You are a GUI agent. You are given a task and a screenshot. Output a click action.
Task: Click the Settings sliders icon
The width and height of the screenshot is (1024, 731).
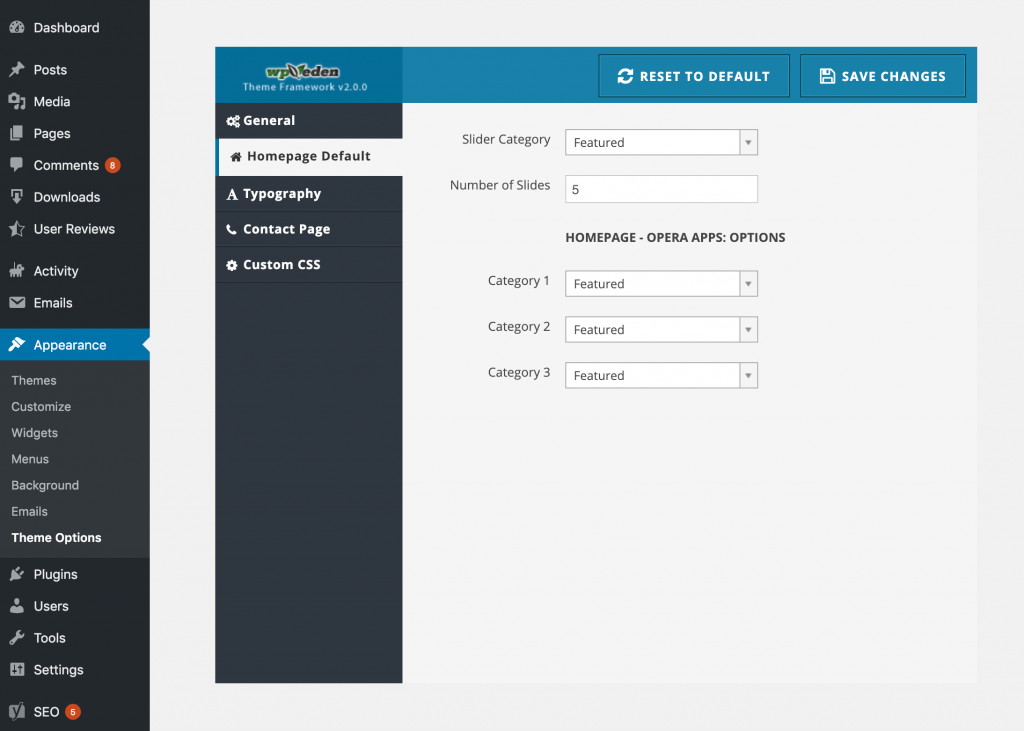(17, 670)
